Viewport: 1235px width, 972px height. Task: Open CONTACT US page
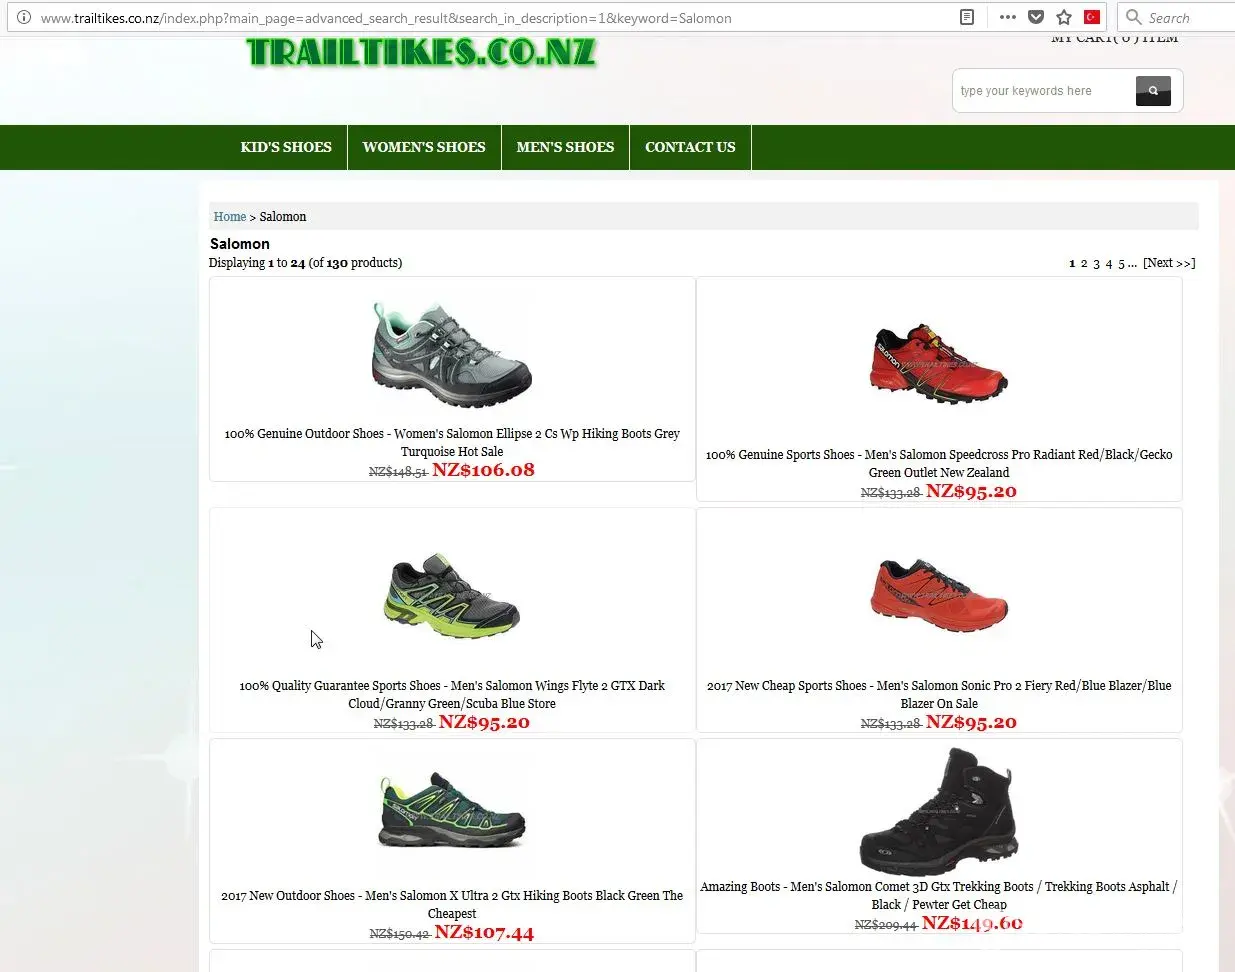pos(690,147)
